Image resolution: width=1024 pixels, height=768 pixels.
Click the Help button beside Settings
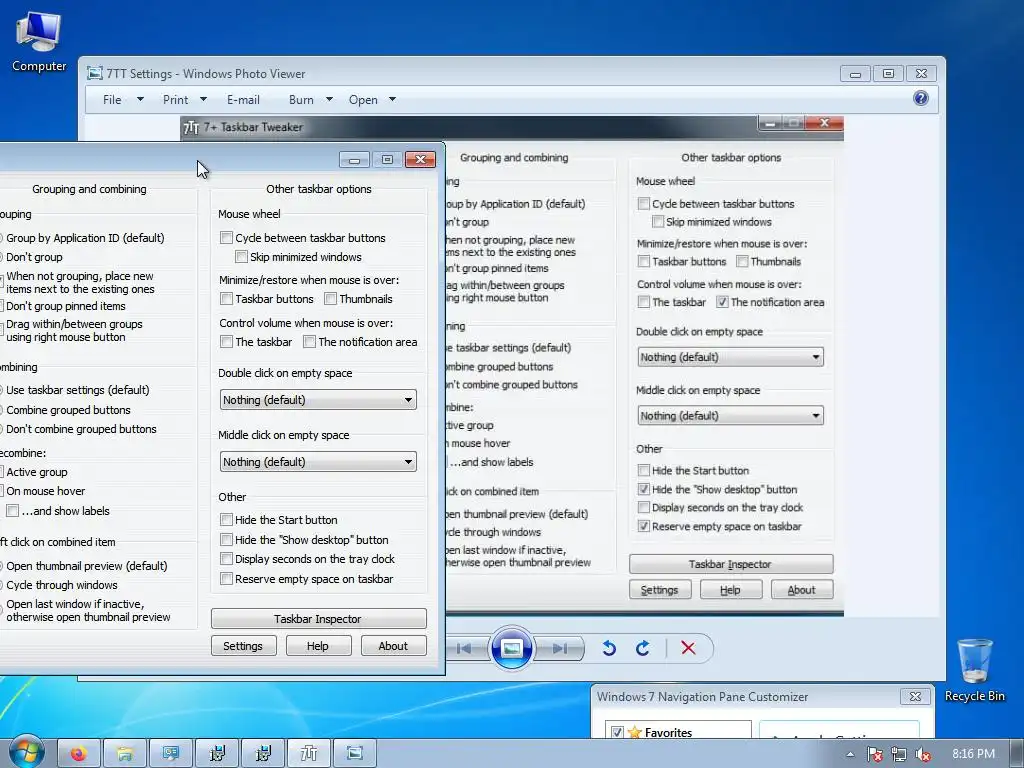point(318,646)
